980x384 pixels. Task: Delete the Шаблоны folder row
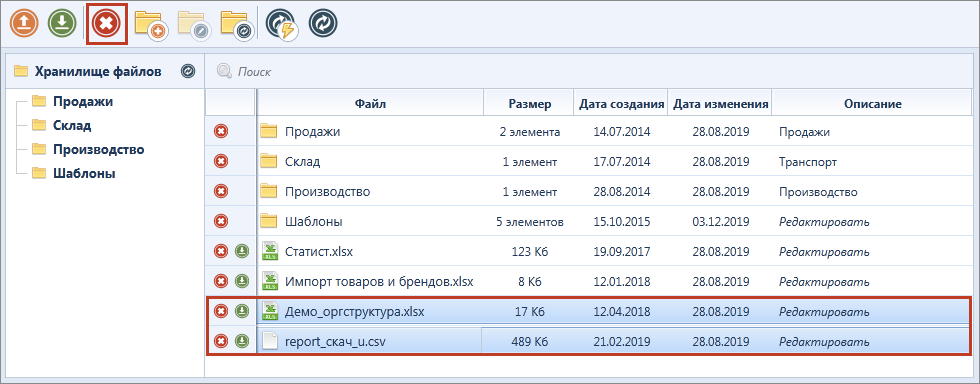click(221, 221)
